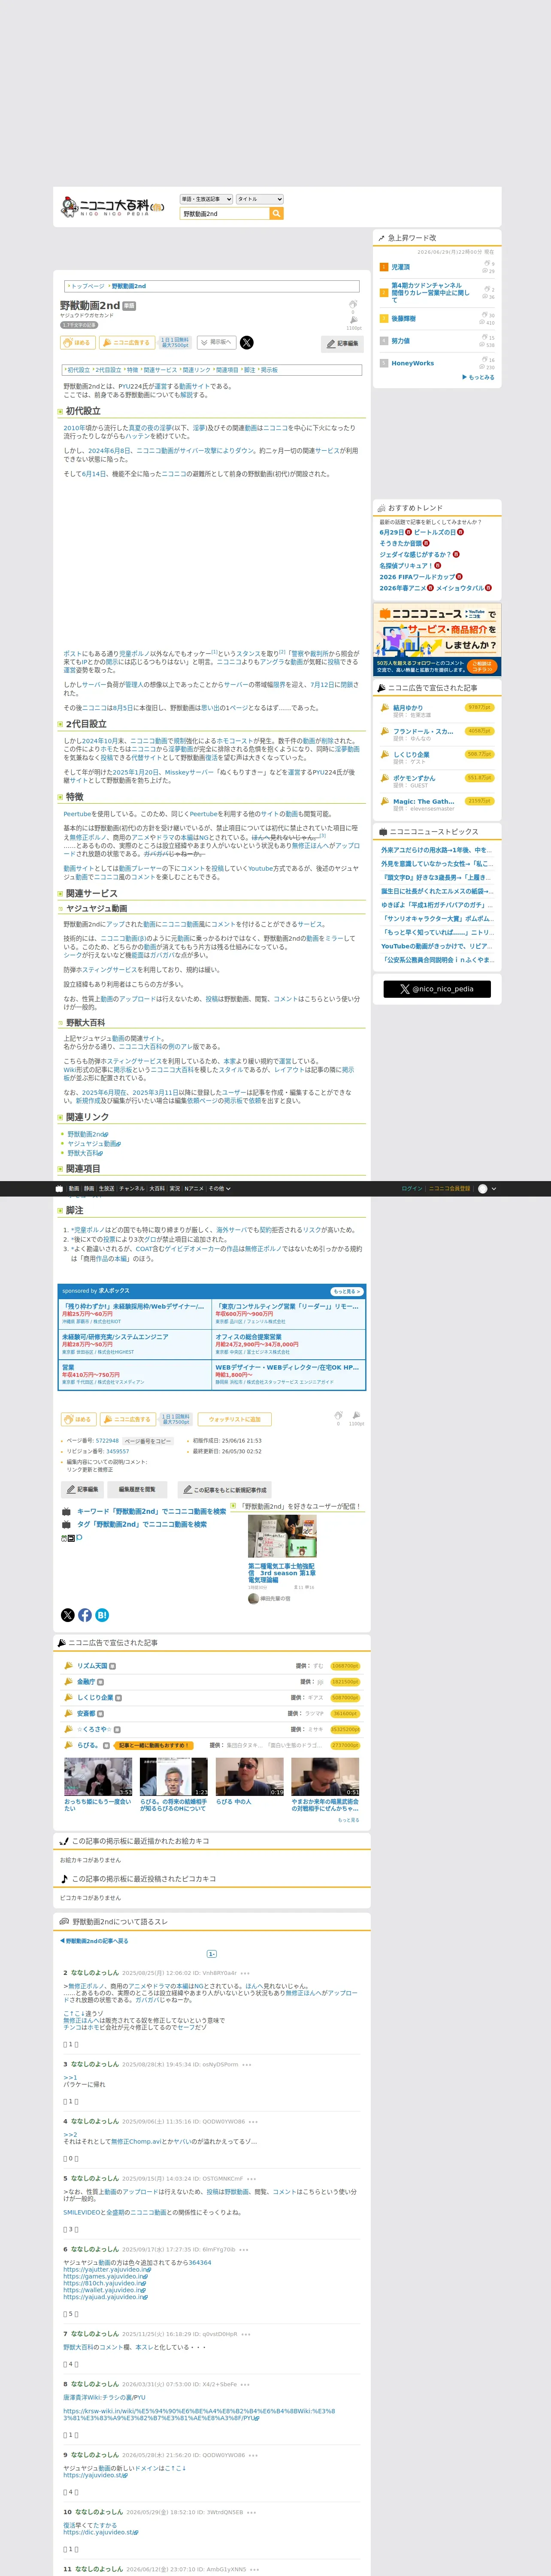Screen dimensions: 551x2576
Task: Click the pencil 記事編集 button at top
Action: (342, 344)
